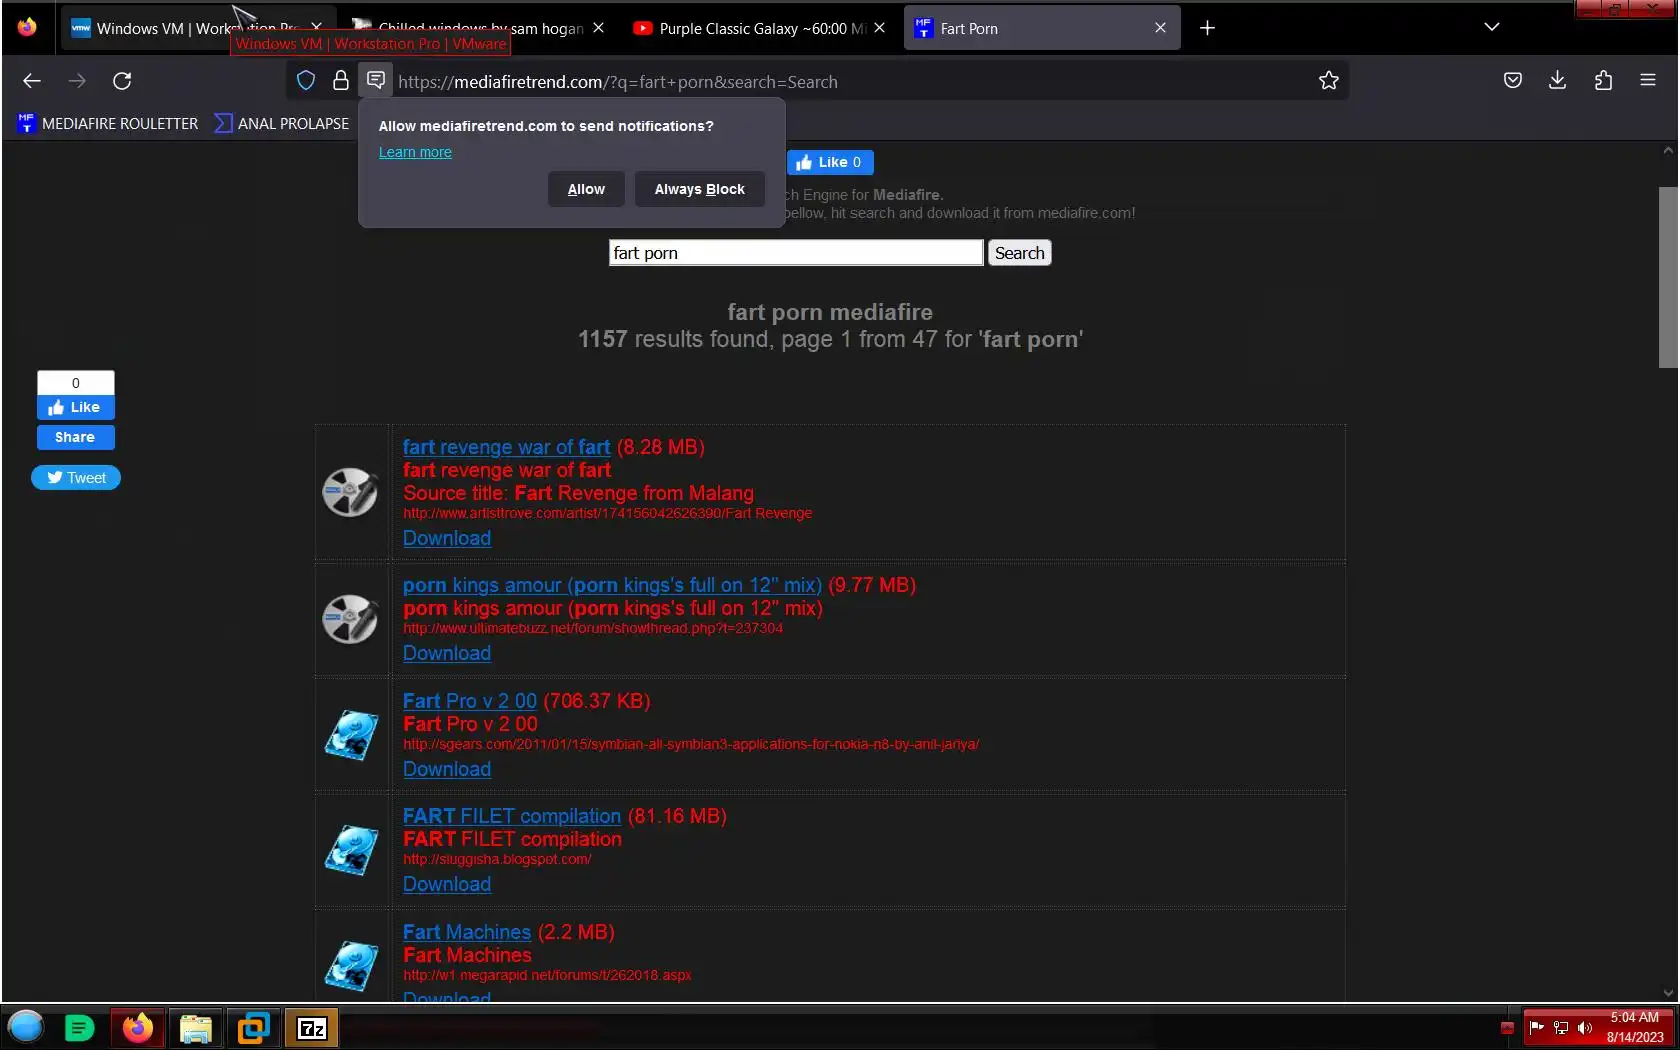Open 'Fart Pro v 2 00' result
The width and height of the screenshot is (1680, 1050).
(470, 701)
